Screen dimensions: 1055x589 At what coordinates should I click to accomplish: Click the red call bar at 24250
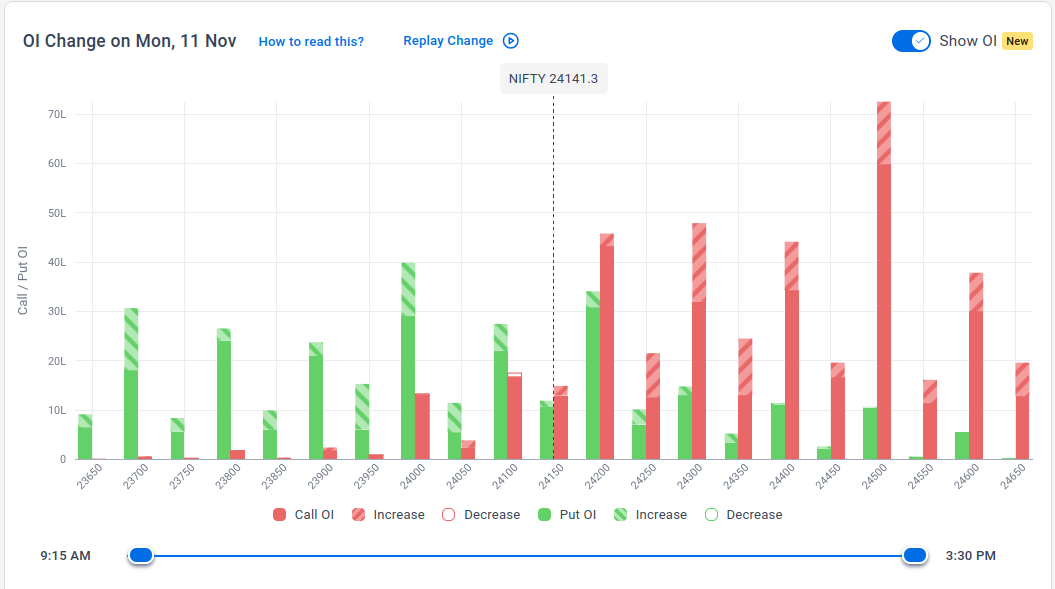tap(653, 407)
